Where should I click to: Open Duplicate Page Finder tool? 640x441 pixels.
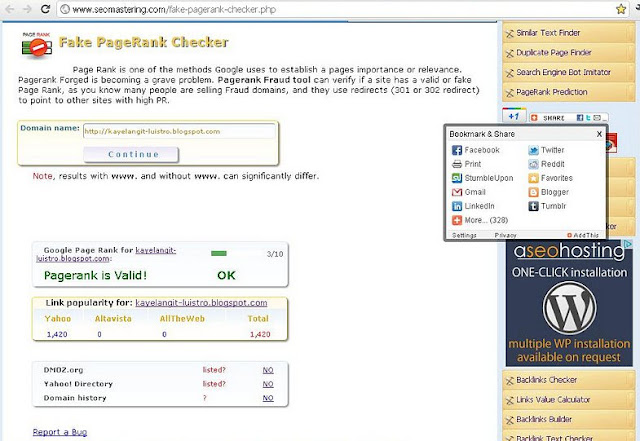click(x=569, y=53)
